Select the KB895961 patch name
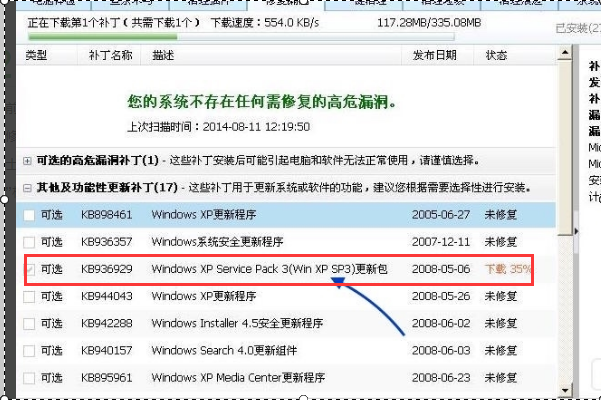Viewport: 601px width, 400px height. [x=107, y=378]
